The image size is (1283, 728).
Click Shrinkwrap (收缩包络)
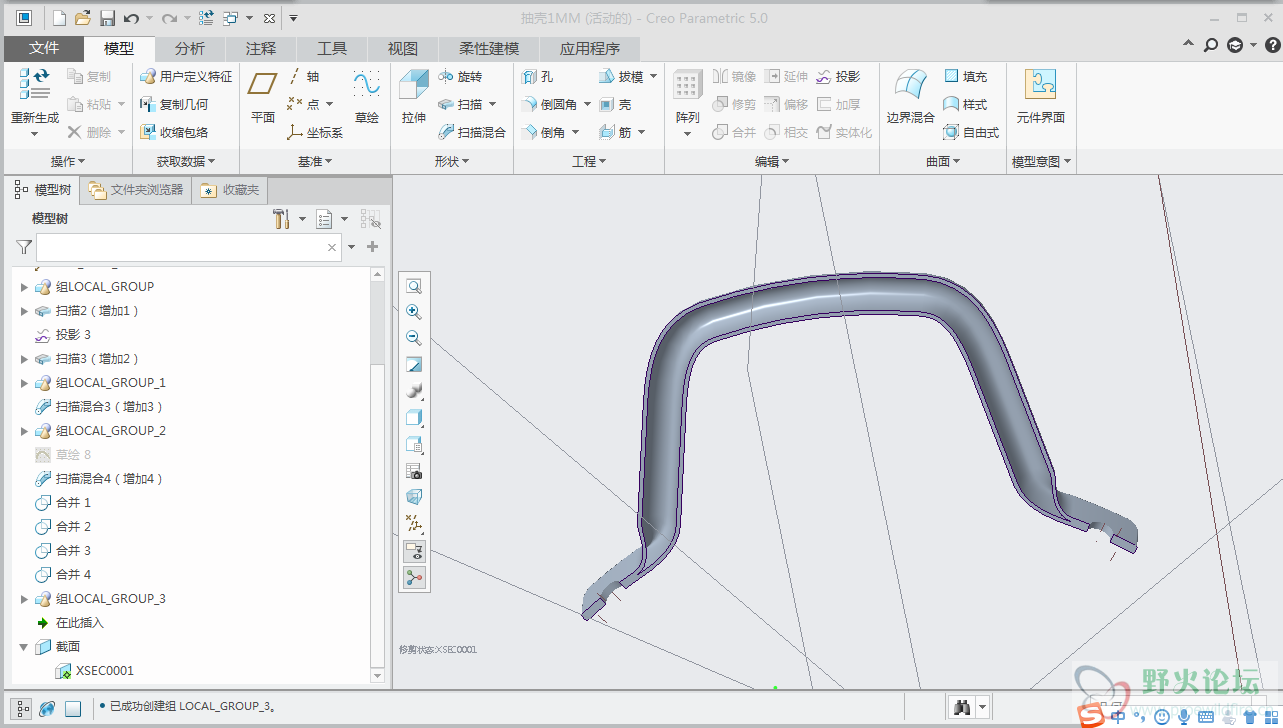point(174,132)
